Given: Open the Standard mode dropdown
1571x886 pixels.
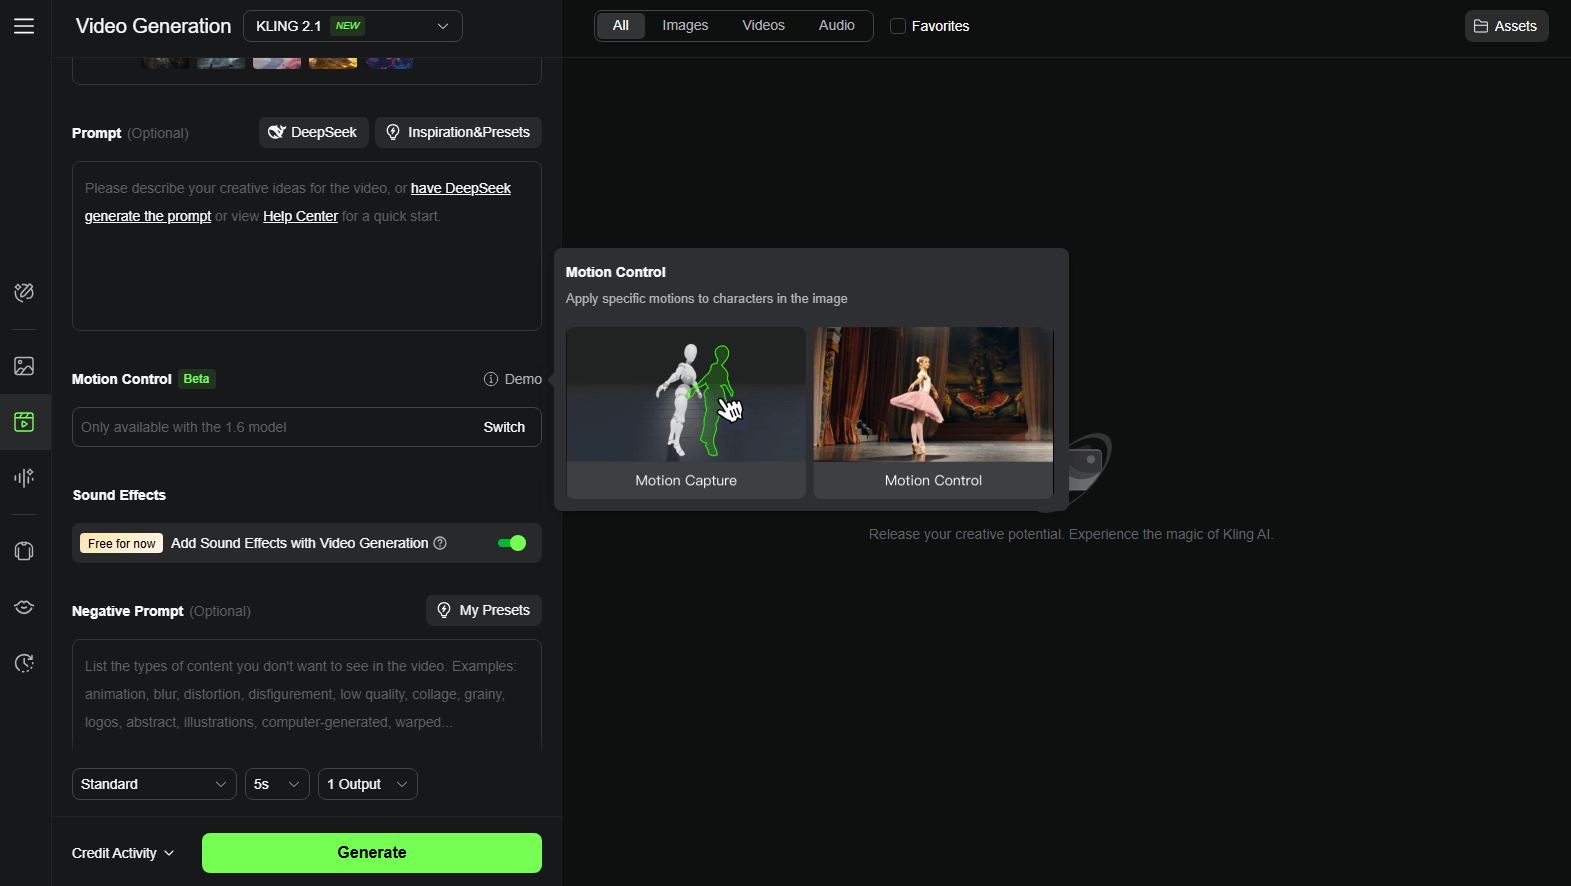Looking at the screenshot, I should pos(154,784).
